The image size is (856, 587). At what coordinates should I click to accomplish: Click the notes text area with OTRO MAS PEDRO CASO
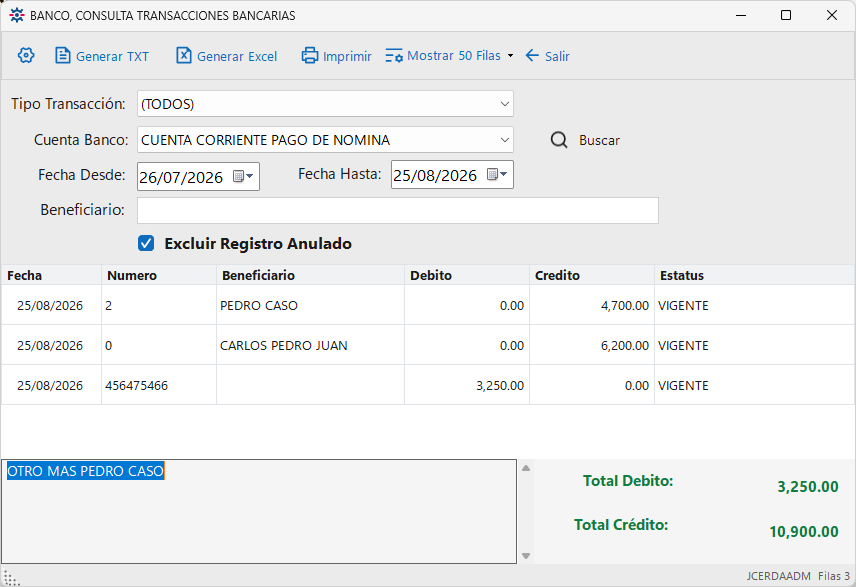tap(259, 511)
